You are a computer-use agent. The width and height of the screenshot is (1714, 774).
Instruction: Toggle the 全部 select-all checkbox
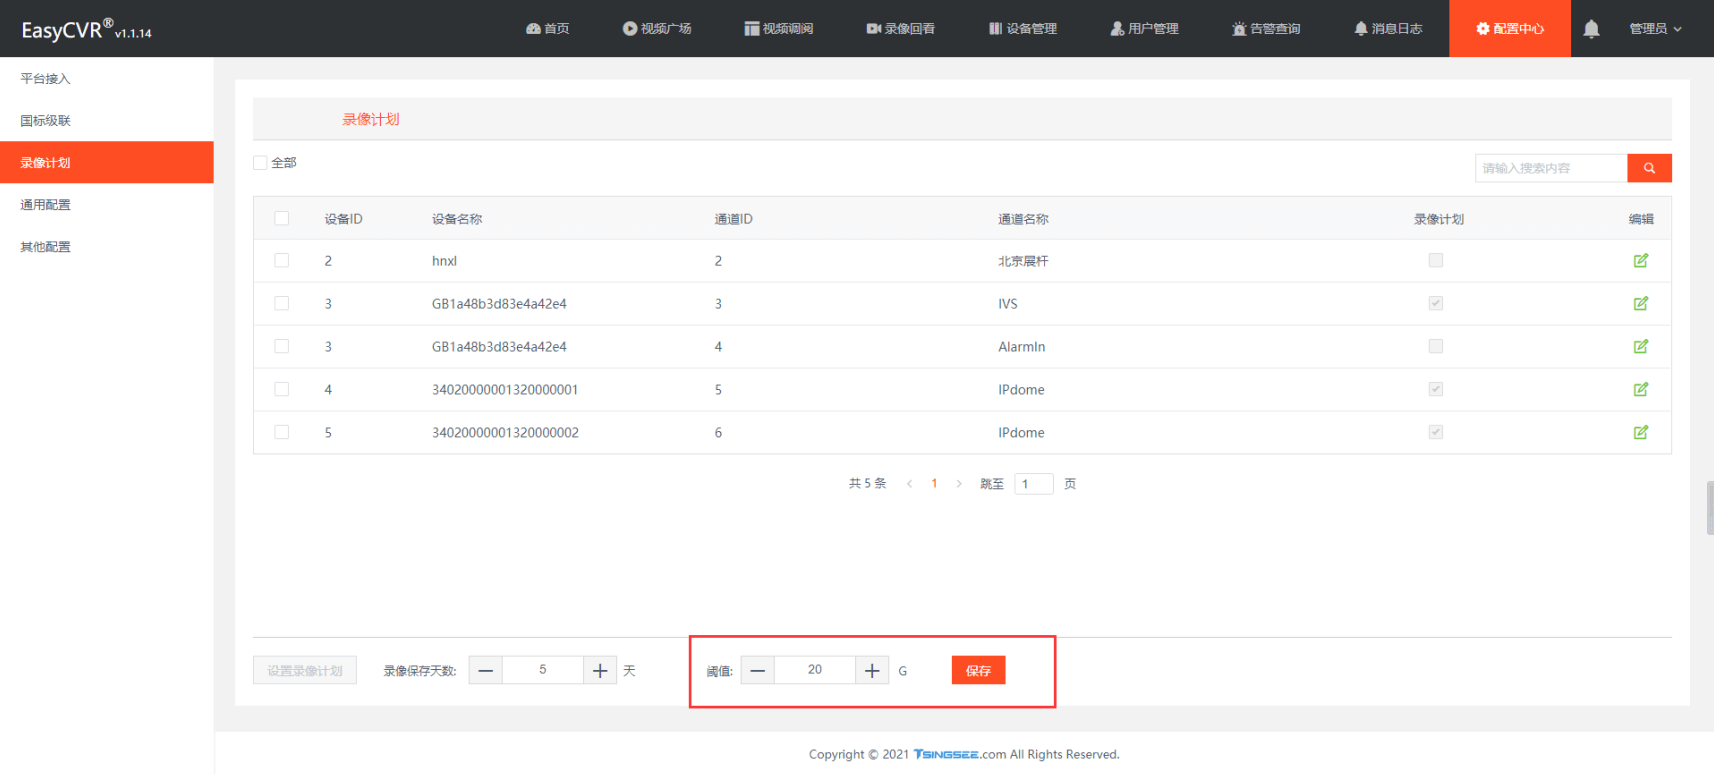click(261, 163)
